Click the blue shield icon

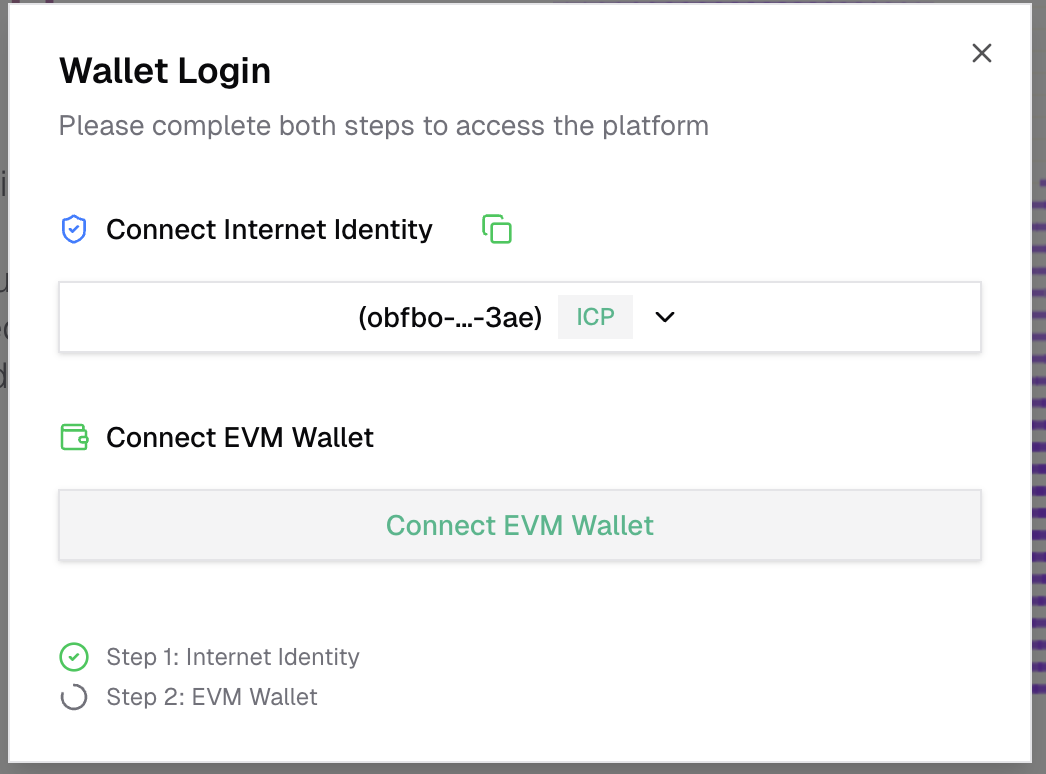(74, 230)
